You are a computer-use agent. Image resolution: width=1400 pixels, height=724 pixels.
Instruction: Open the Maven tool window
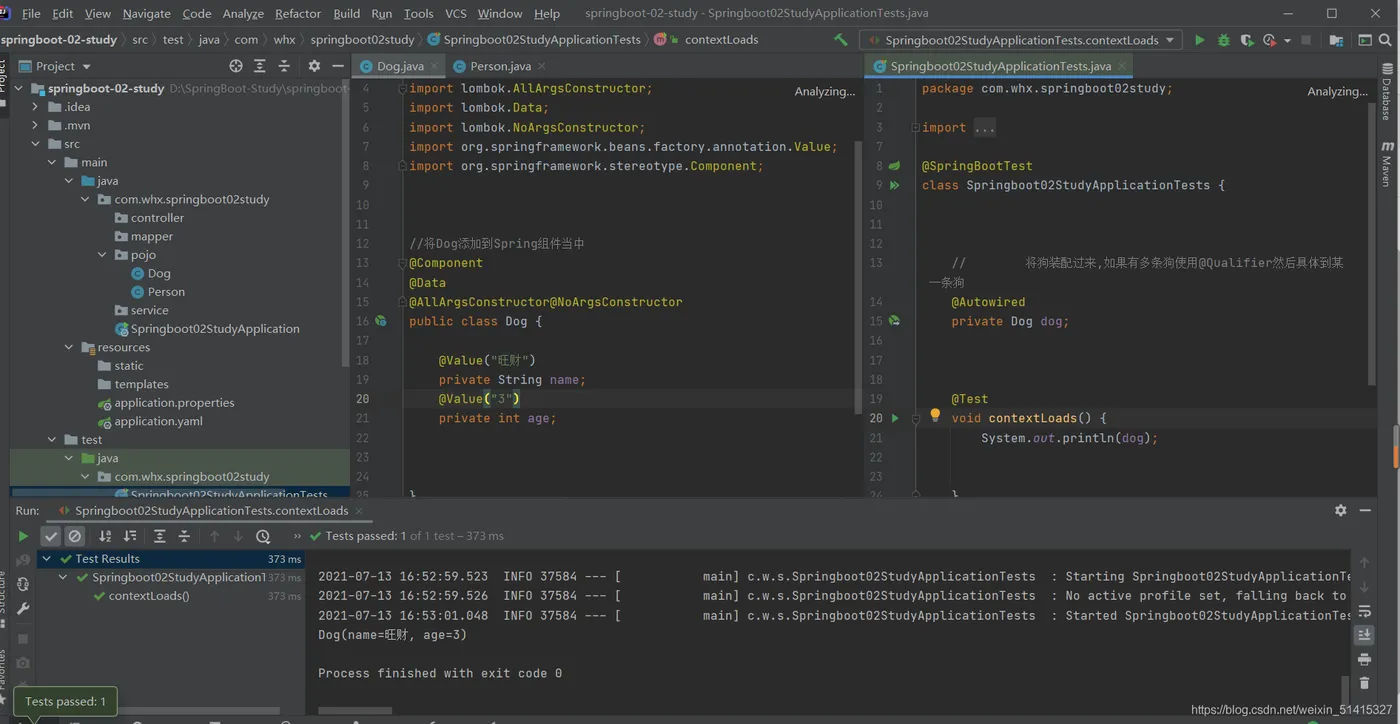[1387, 164]
